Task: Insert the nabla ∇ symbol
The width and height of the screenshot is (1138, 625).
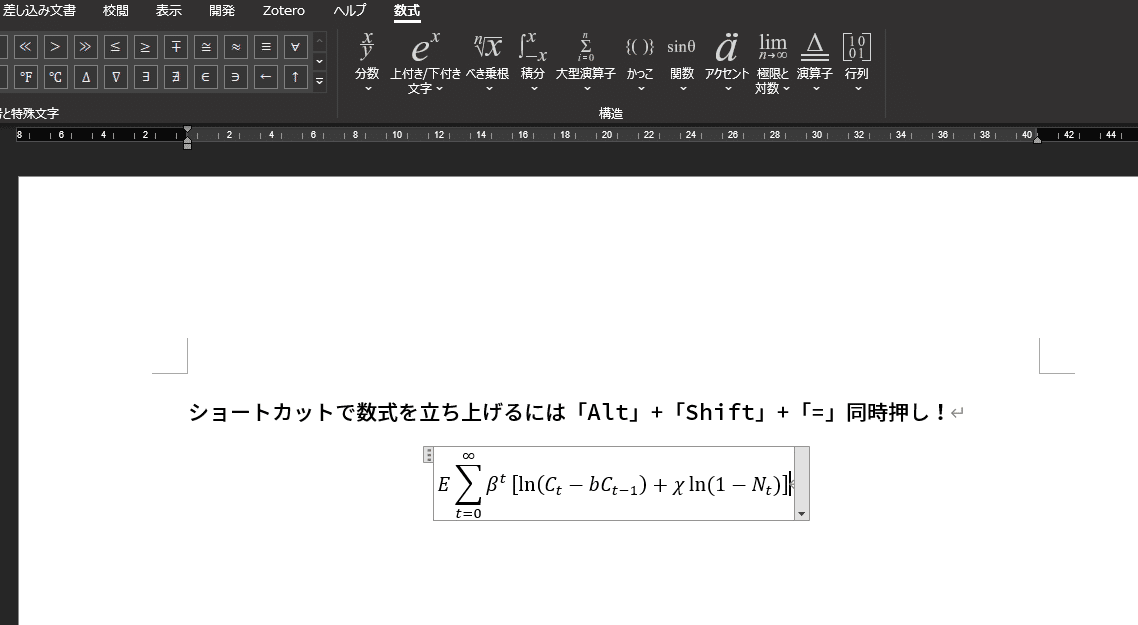Action: click(115, 77)
